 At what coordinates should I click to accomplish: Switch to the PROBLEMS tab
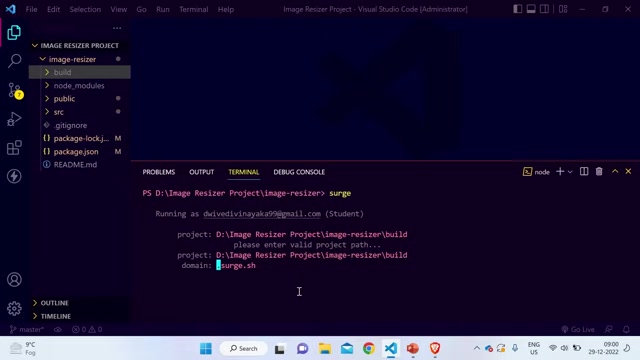159,172
